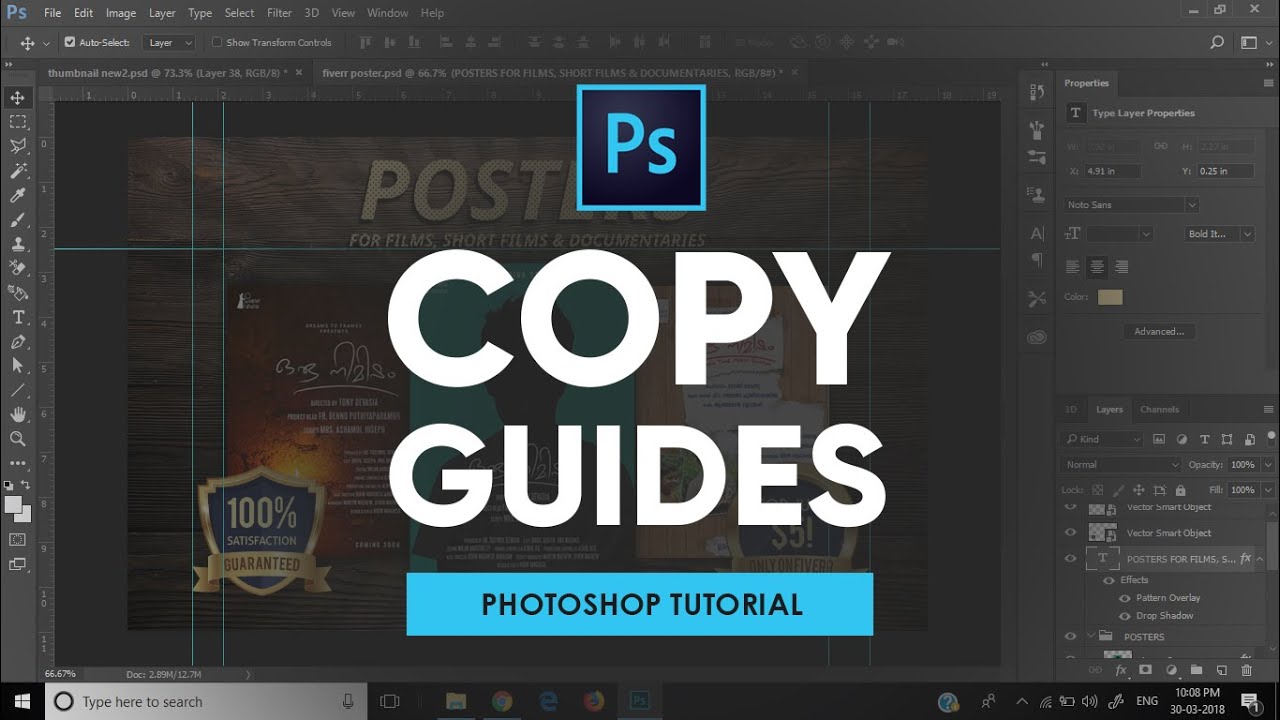Switch to the 3D panel tab
The width and height of the screenshot is (1280, 720).
(x=1070, y=409)
